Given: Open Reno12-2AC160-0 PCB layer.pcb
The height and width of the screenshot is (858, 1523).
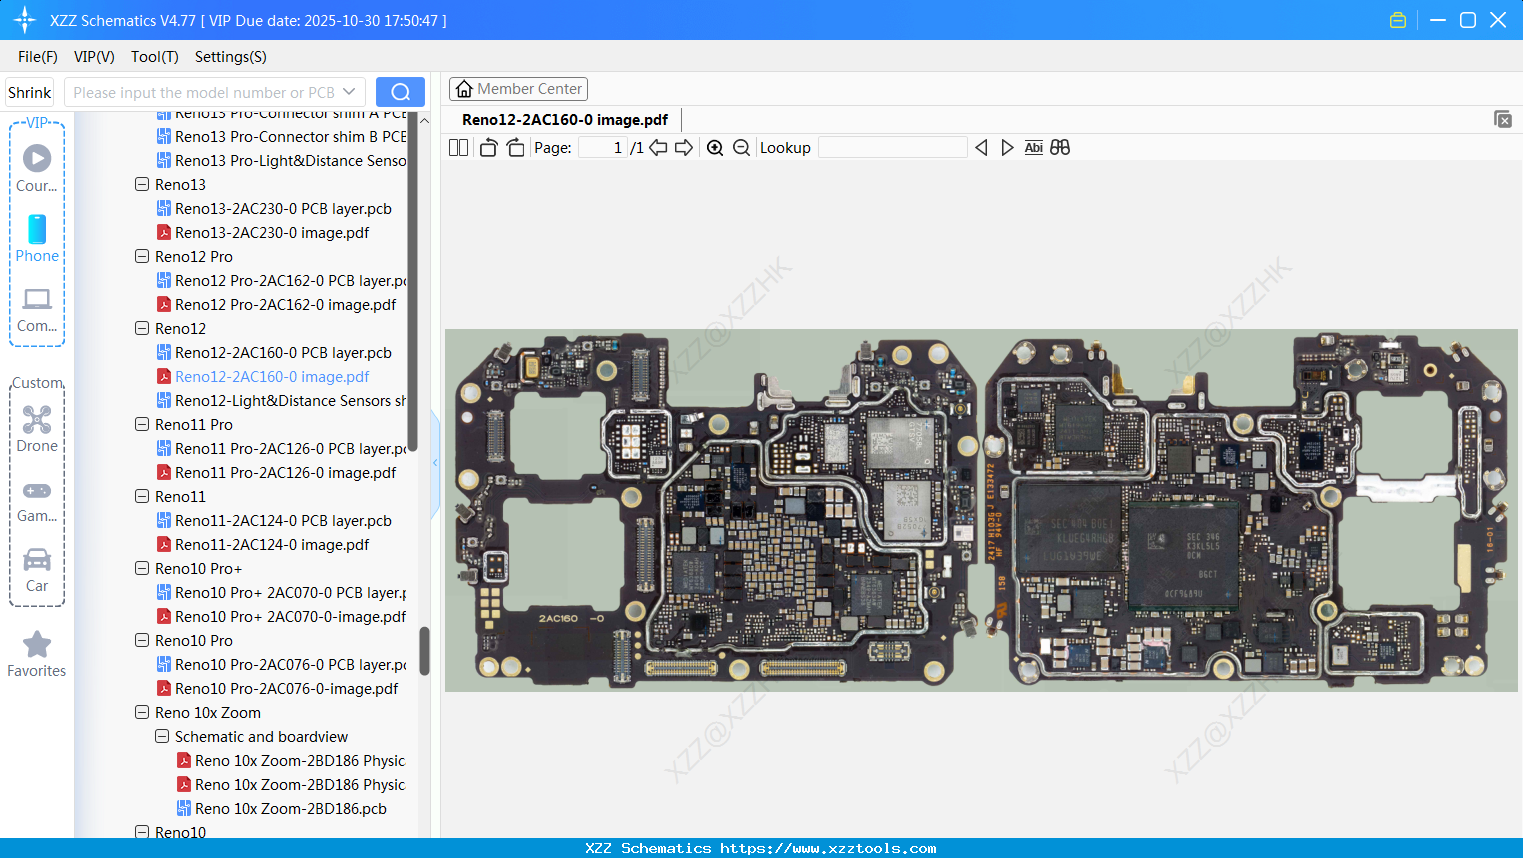Looking at the screenshot, I should (283, 352).
